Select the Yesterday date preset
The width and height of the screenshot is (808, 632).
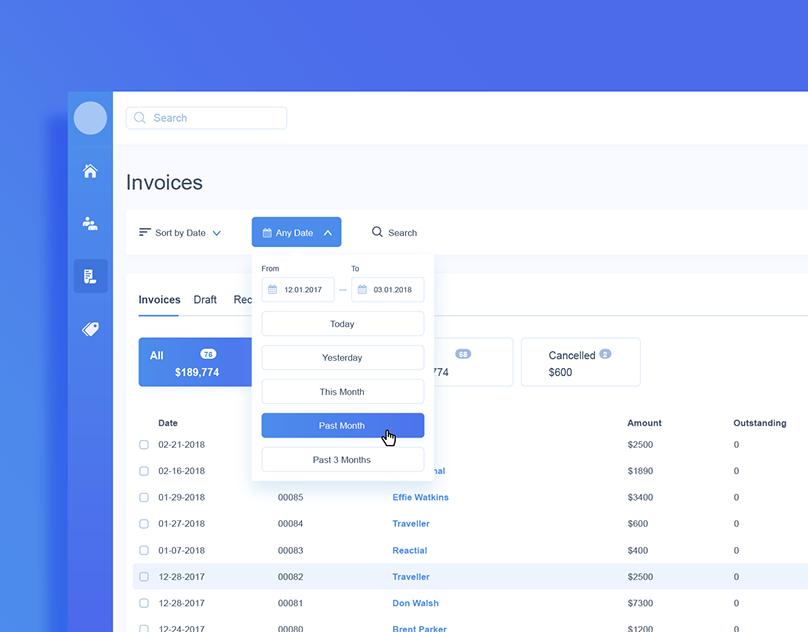click(x=343, y=358)
